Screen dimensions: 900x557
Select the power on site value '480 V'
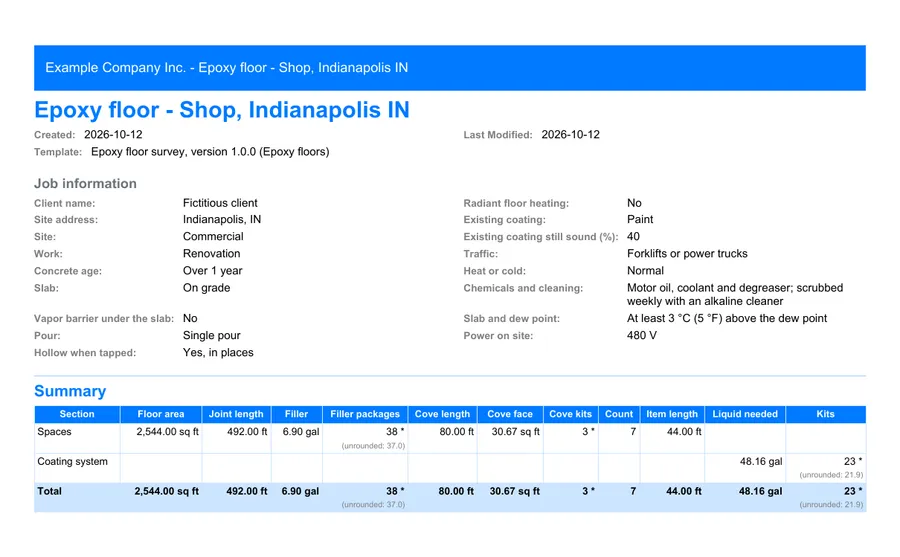642,335
